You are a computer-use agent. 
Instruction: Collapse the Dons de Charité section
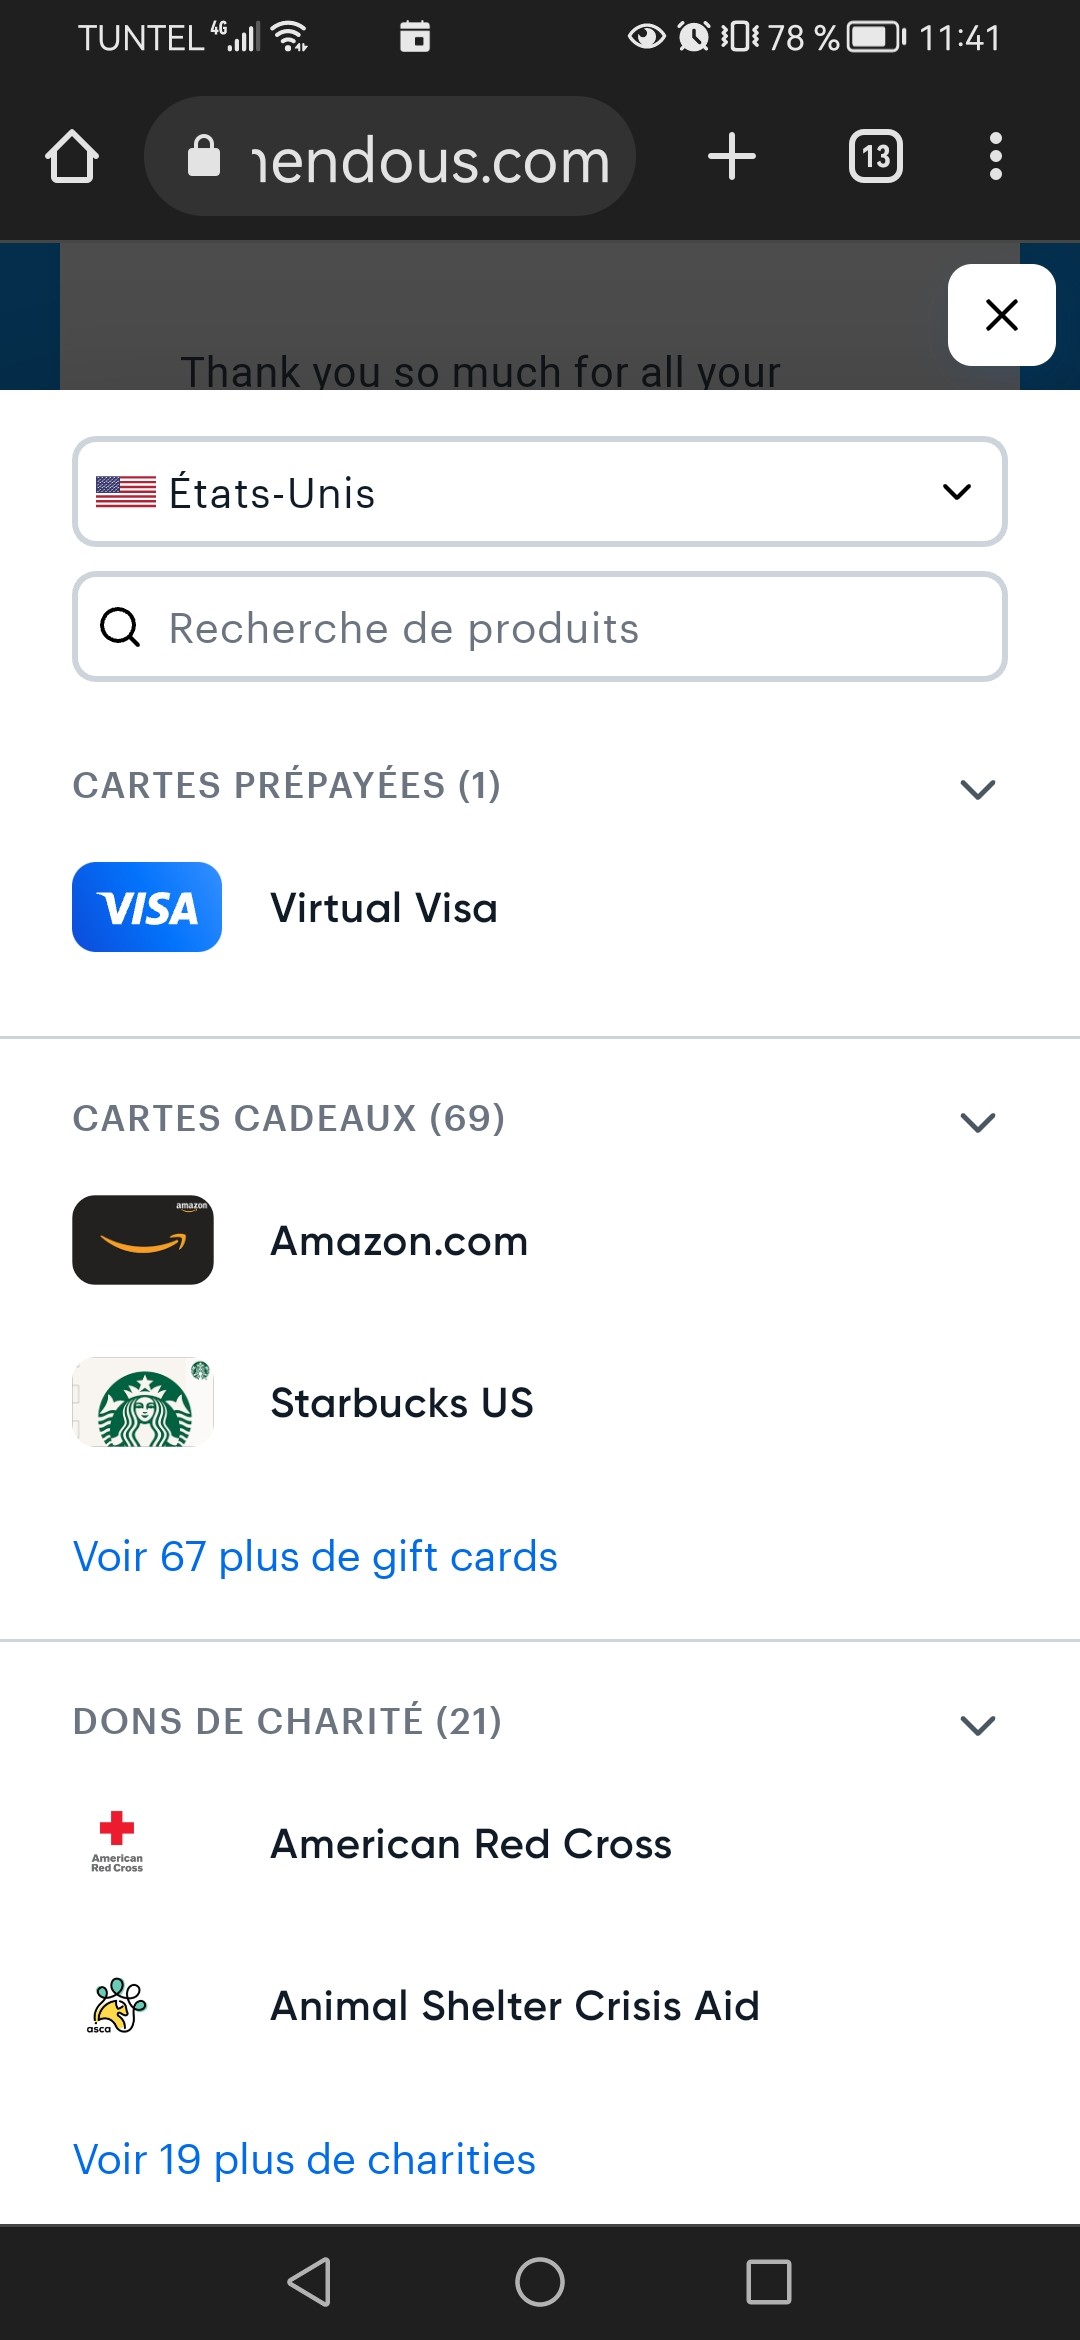coord(977,1725)
